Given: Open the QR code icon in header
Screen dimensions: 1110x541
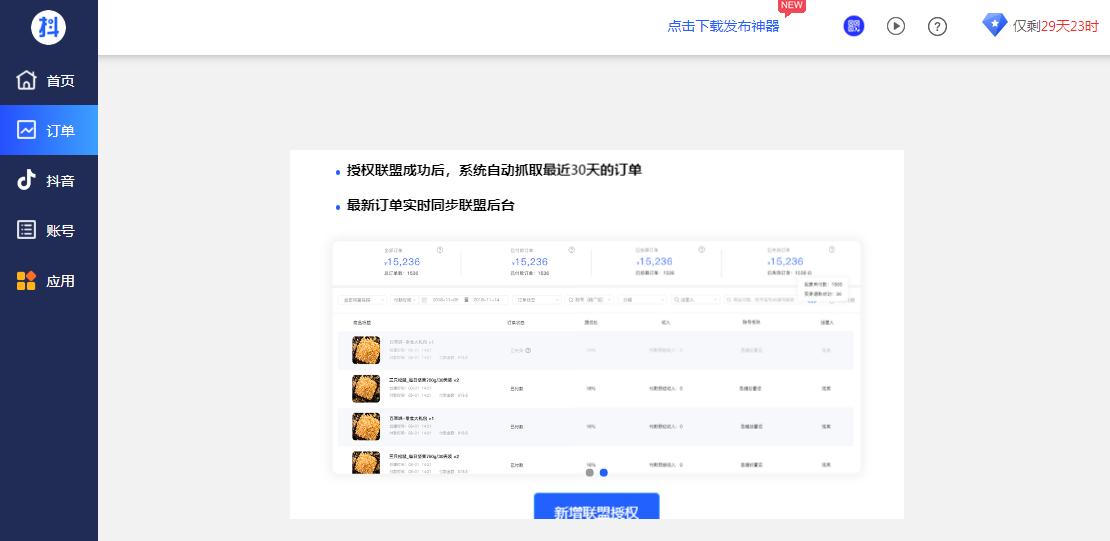Looking at the screenshot, I should click(x=854, y=26).
